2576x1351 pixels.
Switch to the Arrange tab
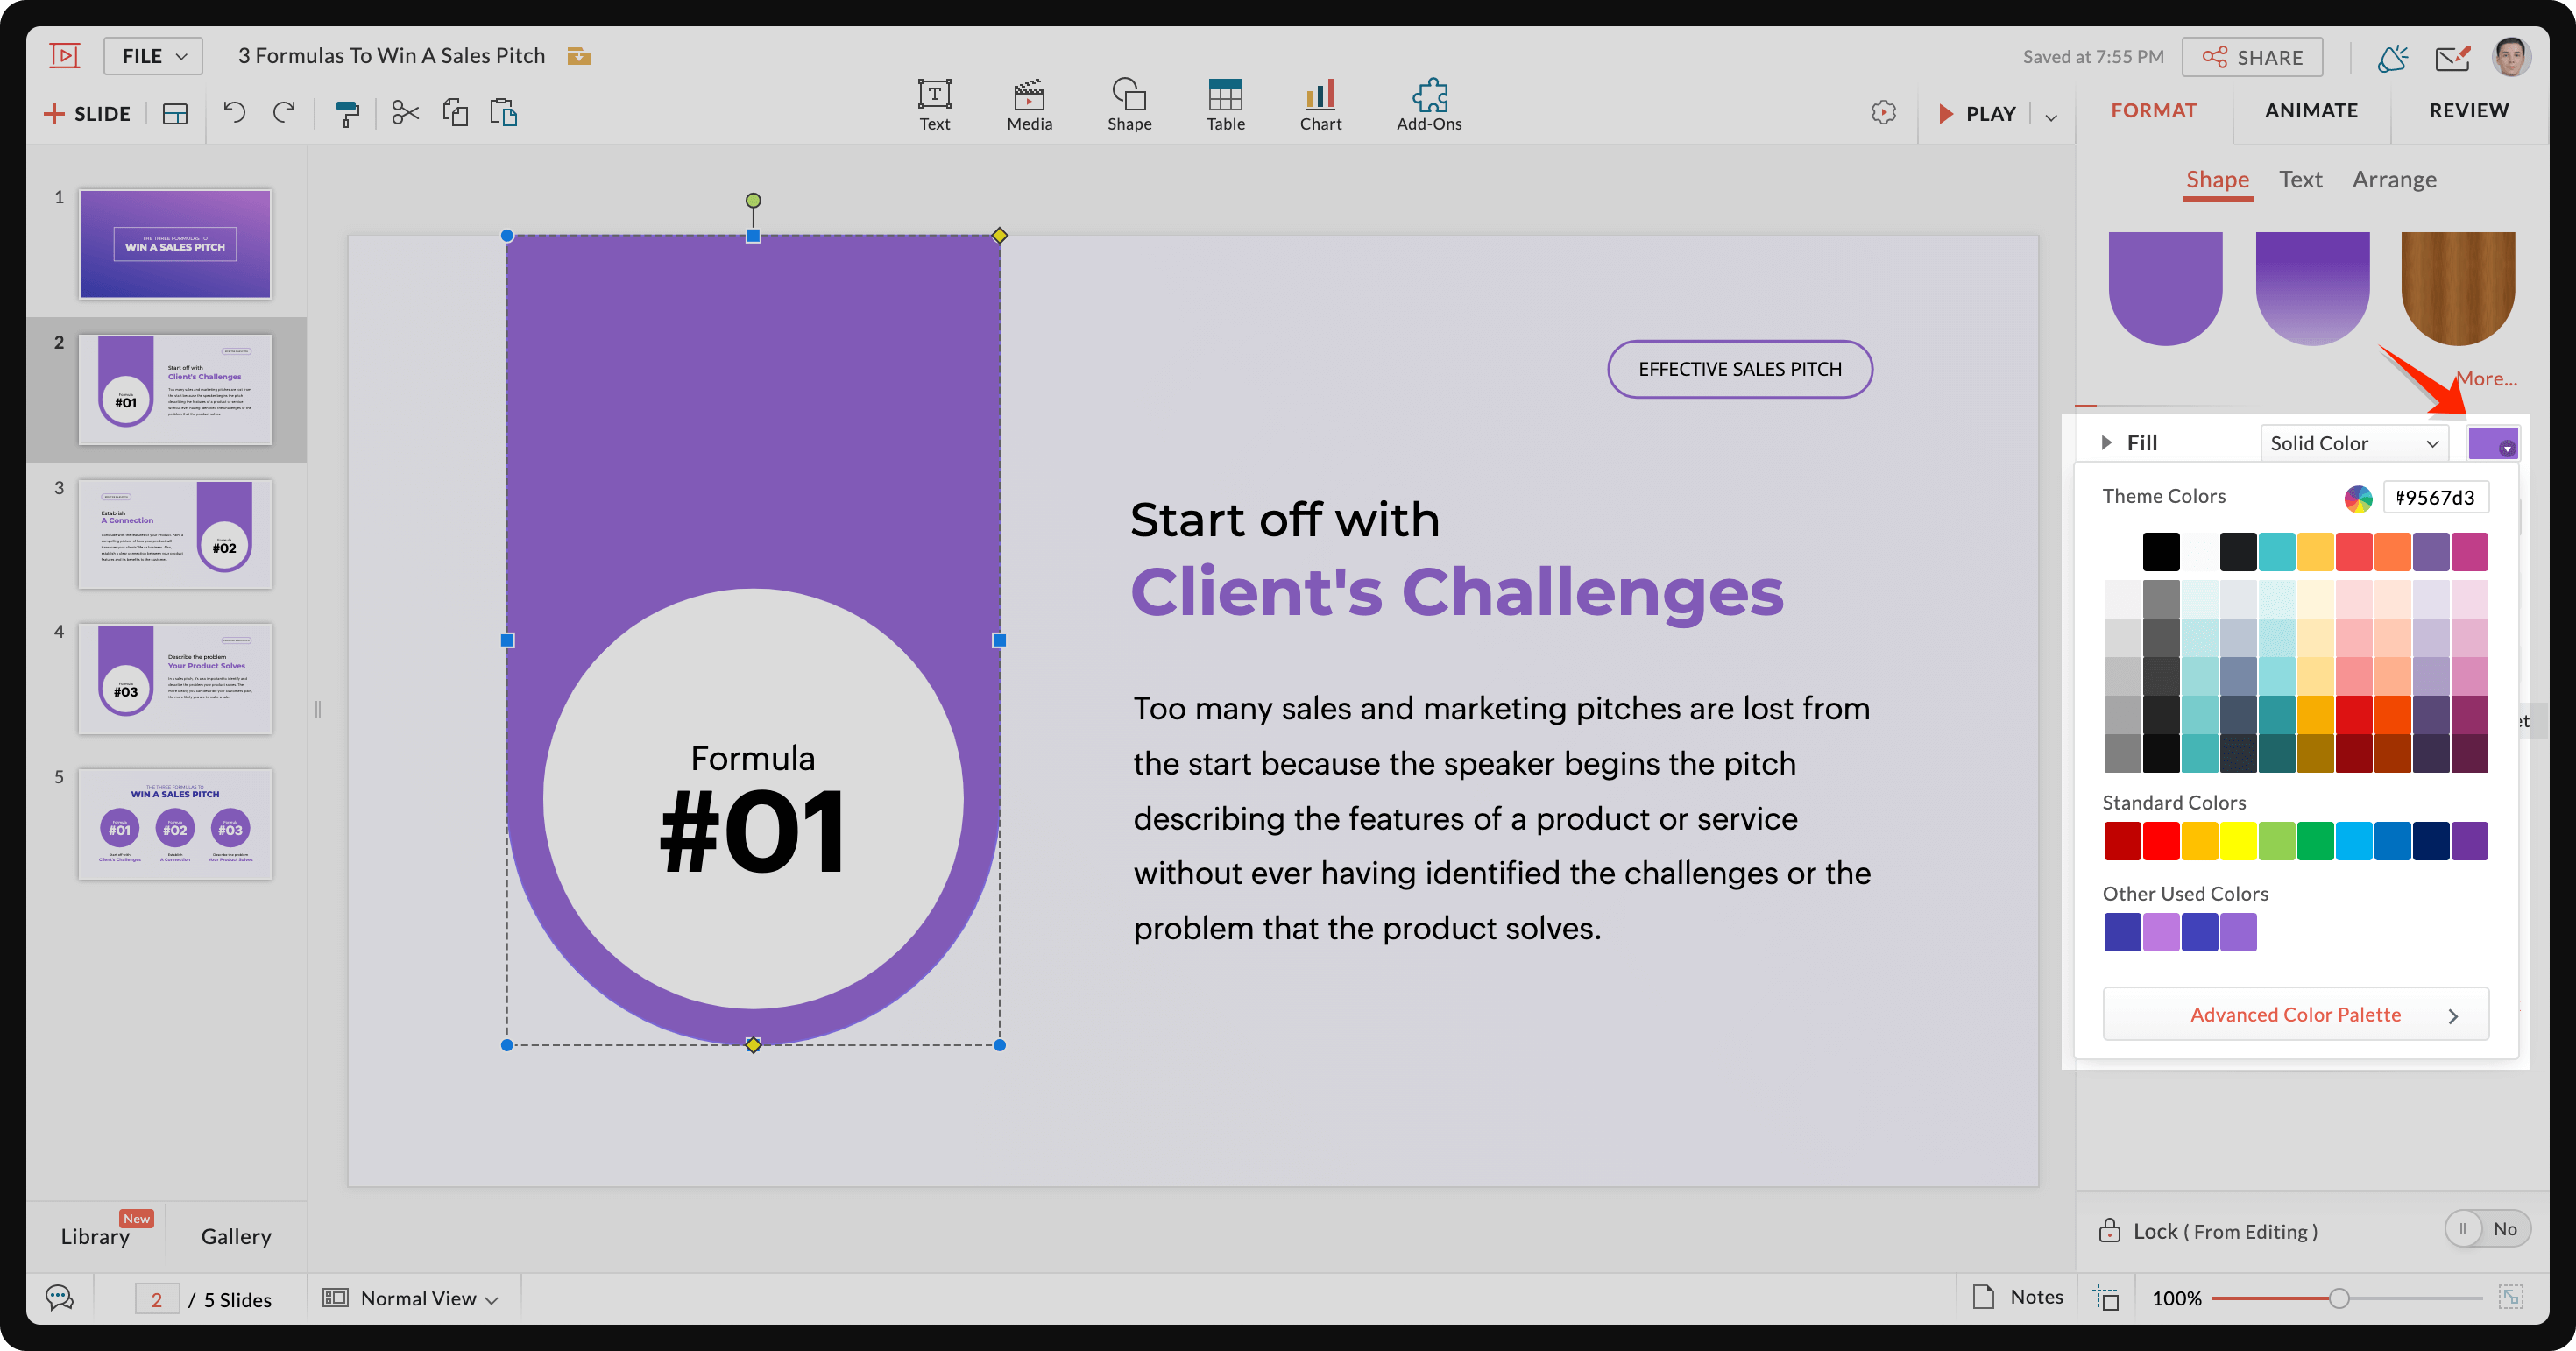[2394, 179]
